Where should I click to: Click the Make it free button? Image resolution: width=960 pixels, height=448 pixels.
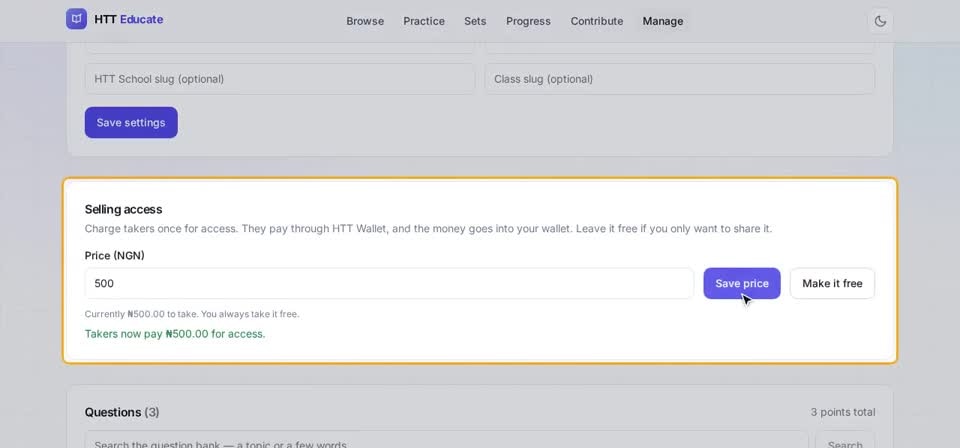click(x=832, y=283)
